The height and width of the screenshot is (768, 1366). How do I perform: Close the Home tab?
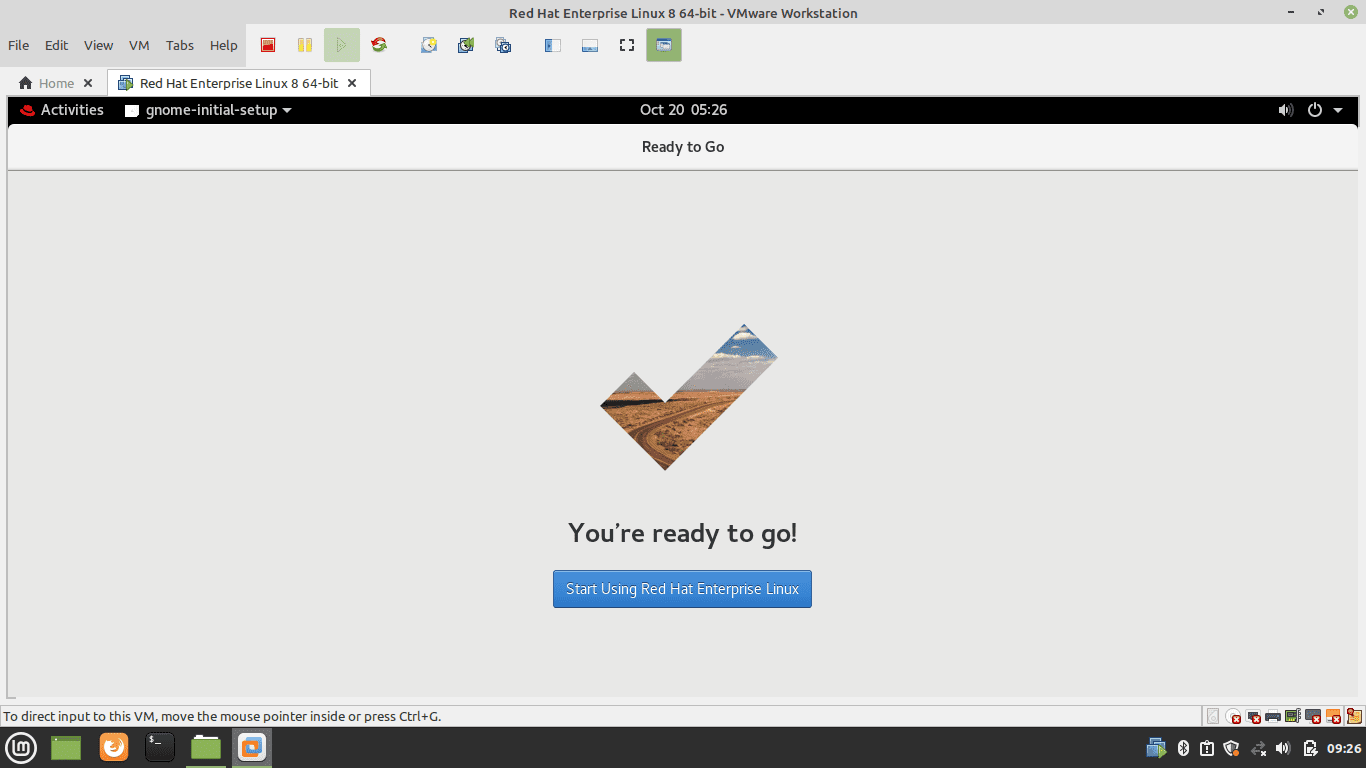tap(88, 83)
